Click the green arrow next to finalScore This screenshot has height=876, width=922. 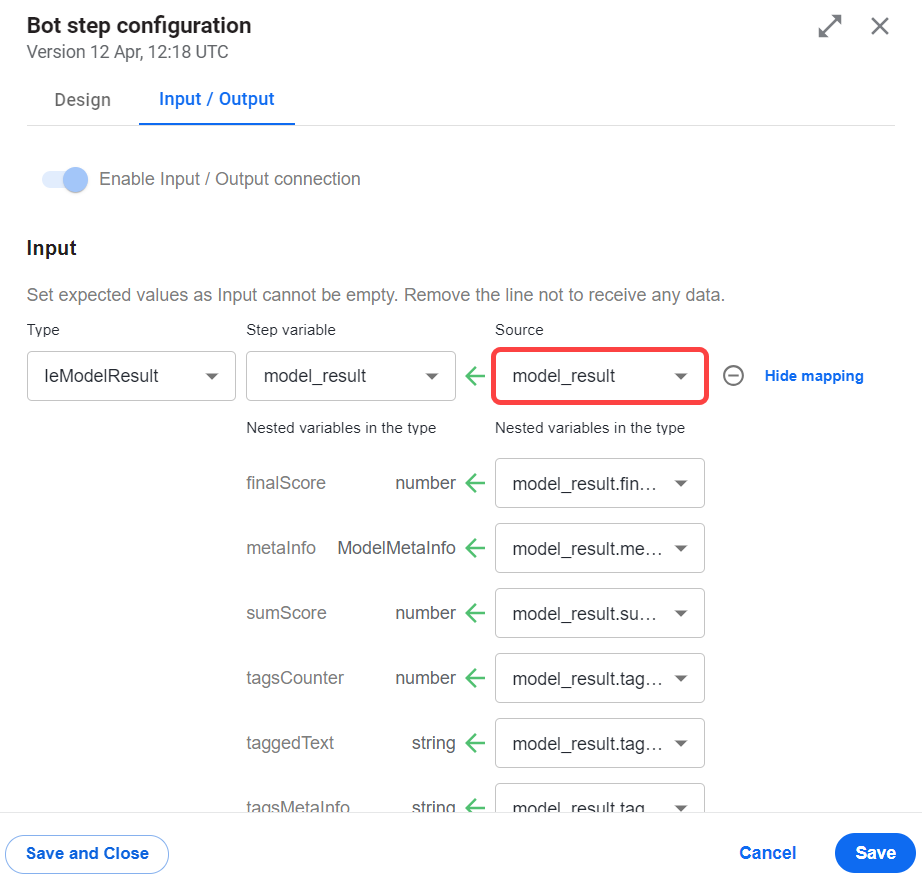point(475,483)
